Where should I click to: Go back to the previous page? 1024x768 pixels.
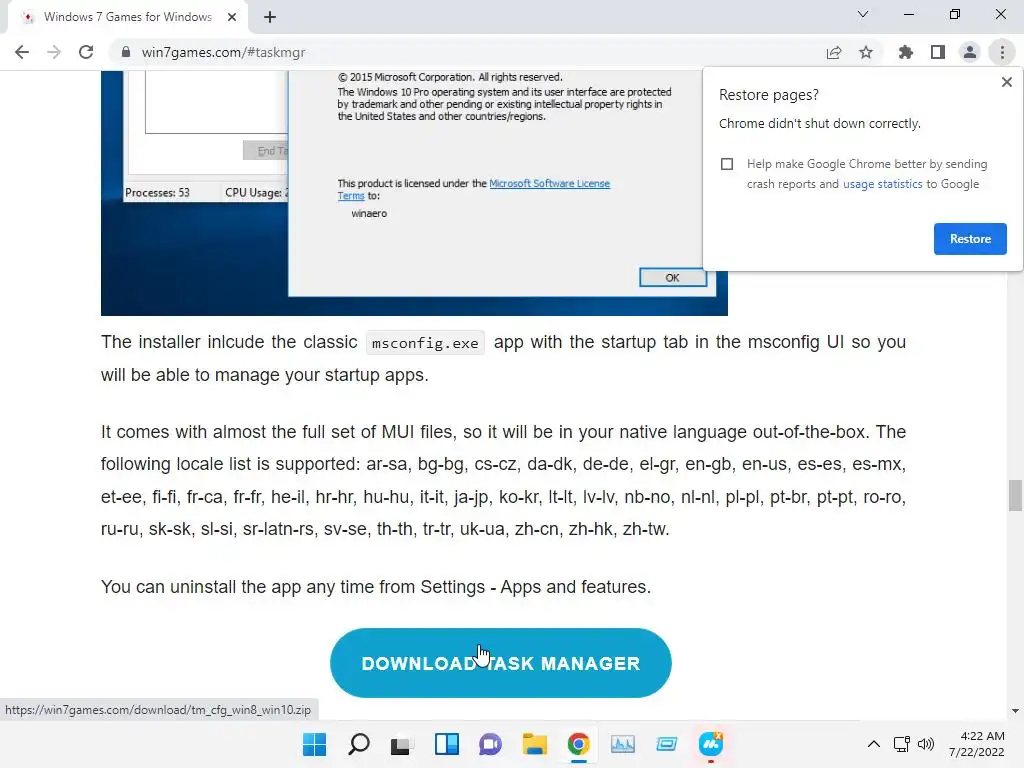pyautogui.click(x=22, y=52)
